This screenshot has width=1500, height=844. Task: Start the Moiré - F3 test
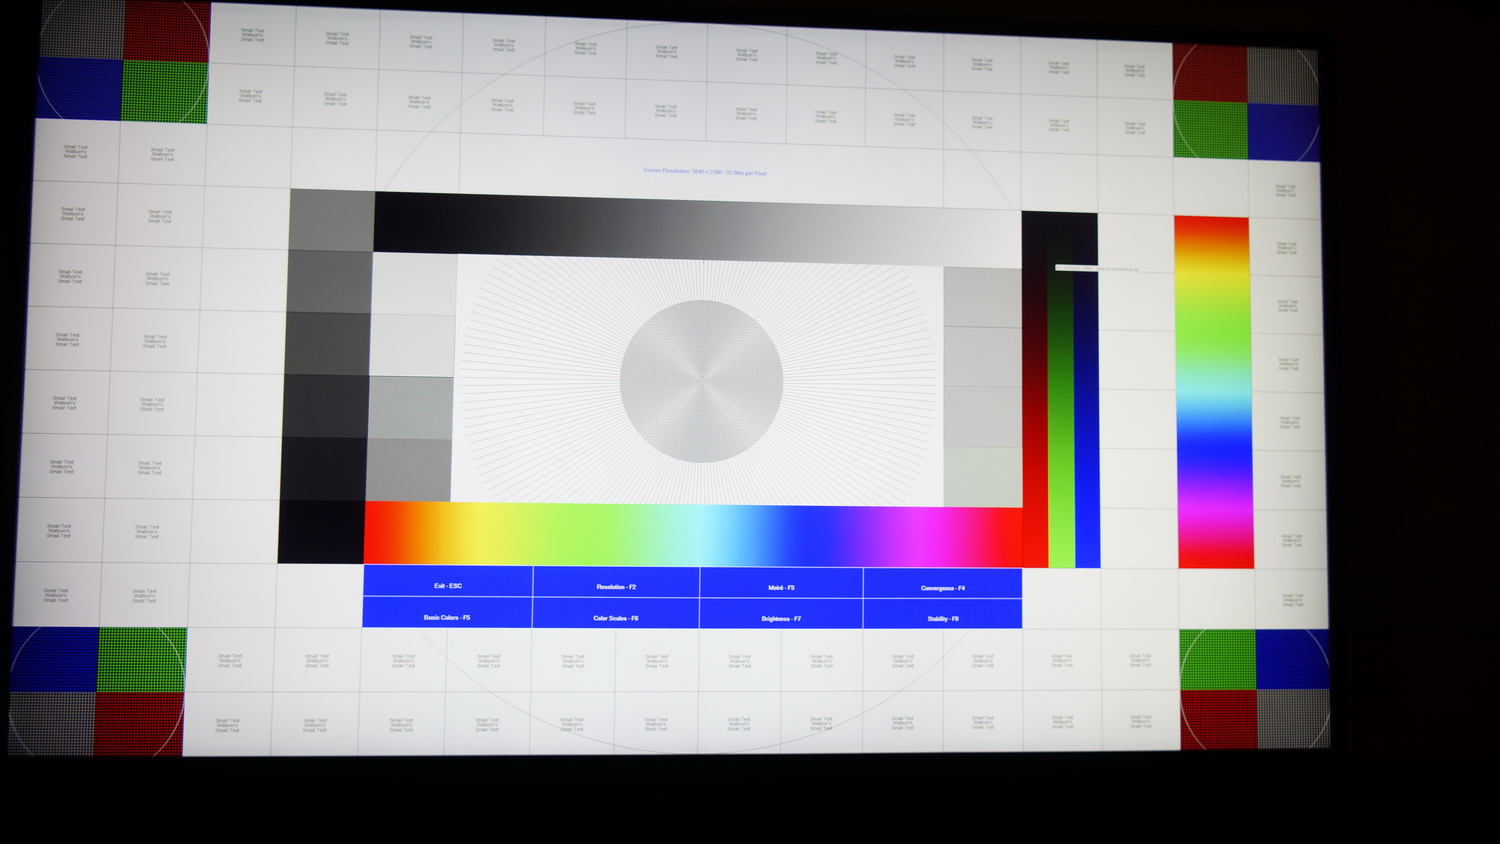click(x=781, y=587)
